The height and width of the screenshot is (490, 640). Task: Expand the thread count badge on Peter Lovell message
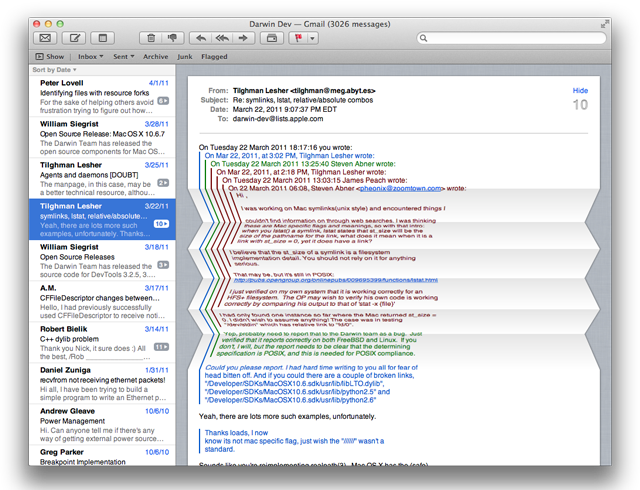click(163, 100)
